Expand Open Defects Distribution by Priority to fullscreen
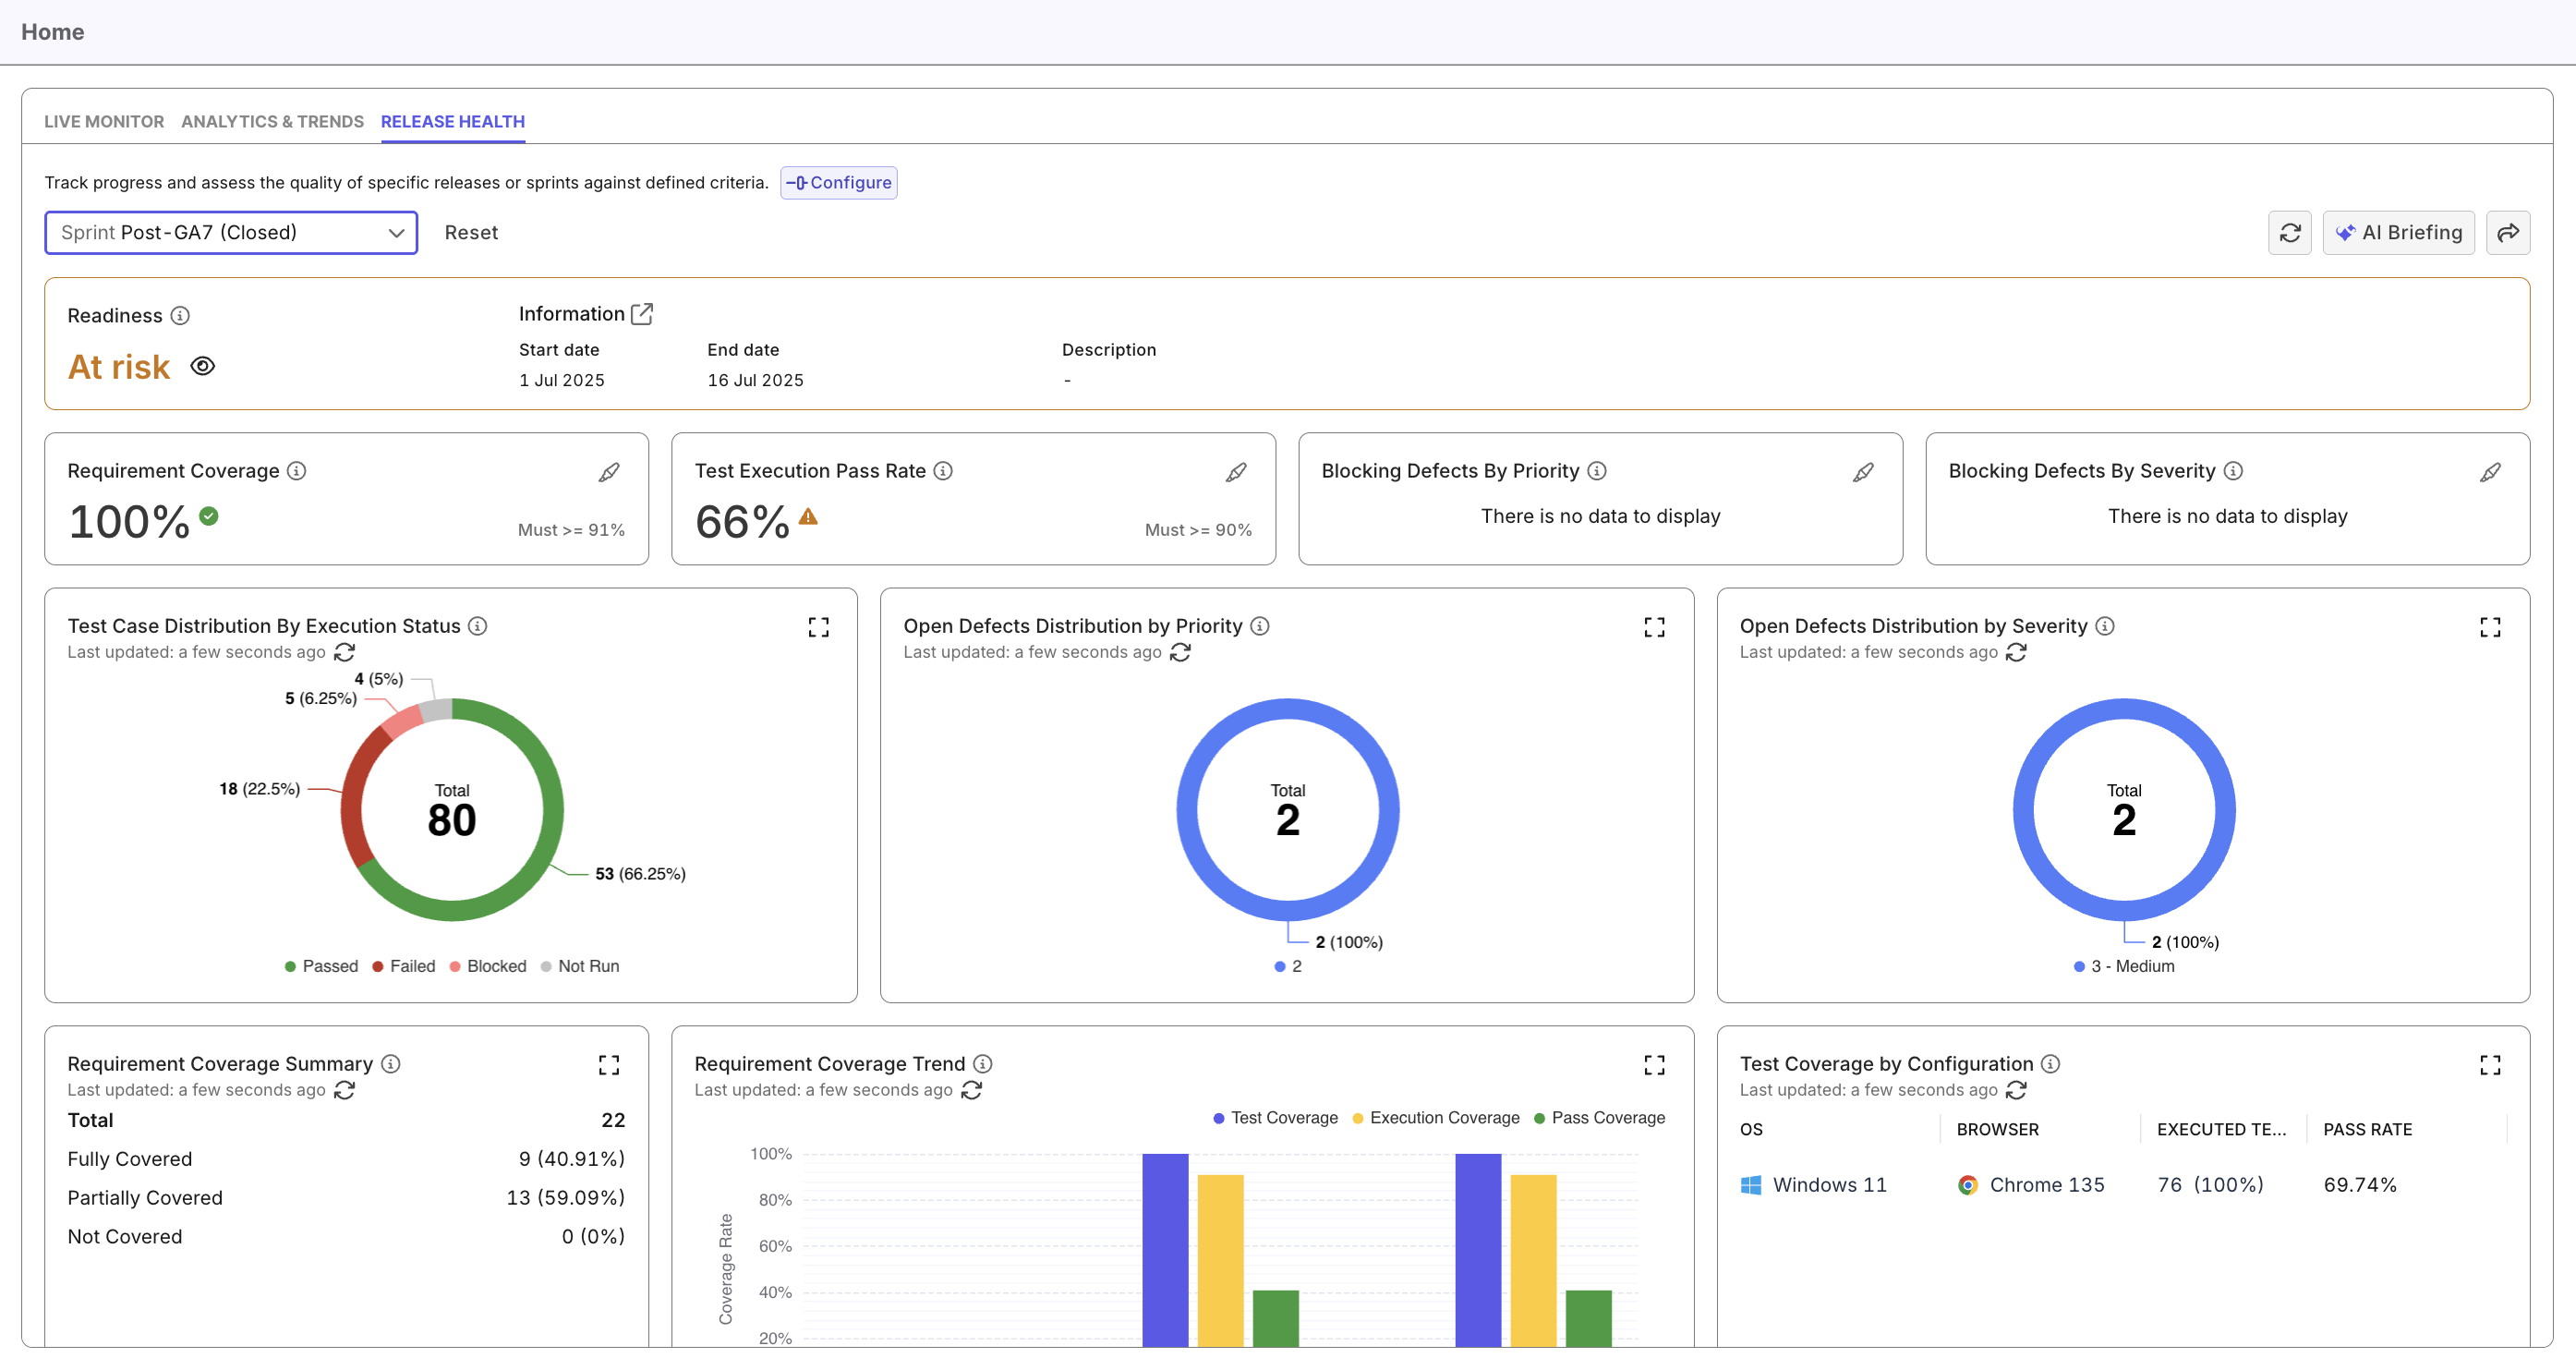This screenshot has width=2576, height=1370. click(1655, 627)
